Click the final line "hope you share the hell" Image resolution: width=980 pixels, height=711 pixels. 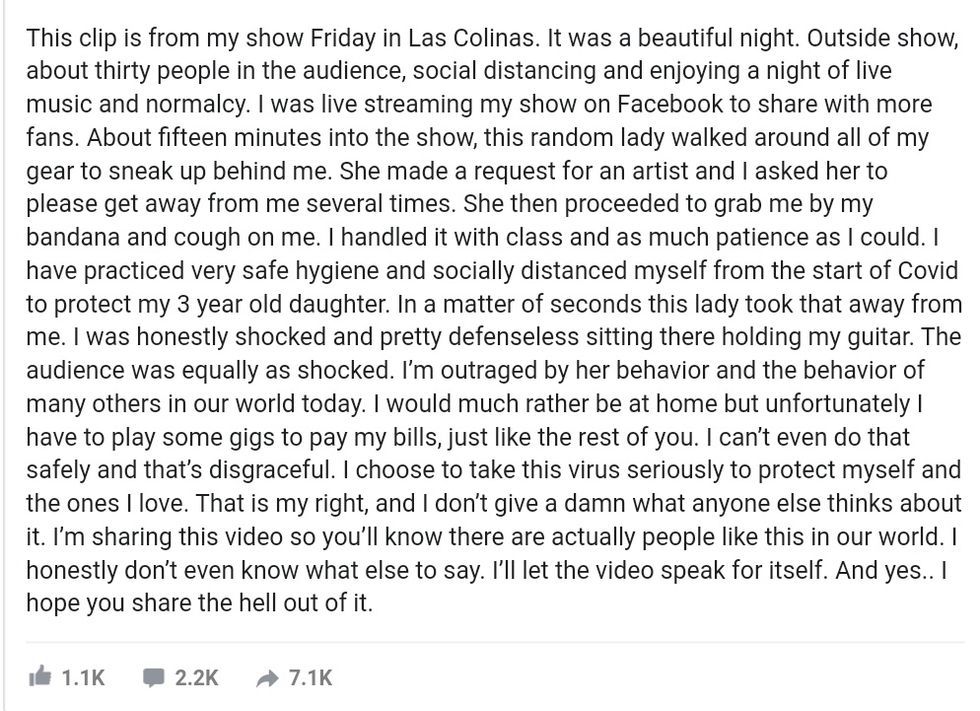pyautogui.click(x=150, y=604)
